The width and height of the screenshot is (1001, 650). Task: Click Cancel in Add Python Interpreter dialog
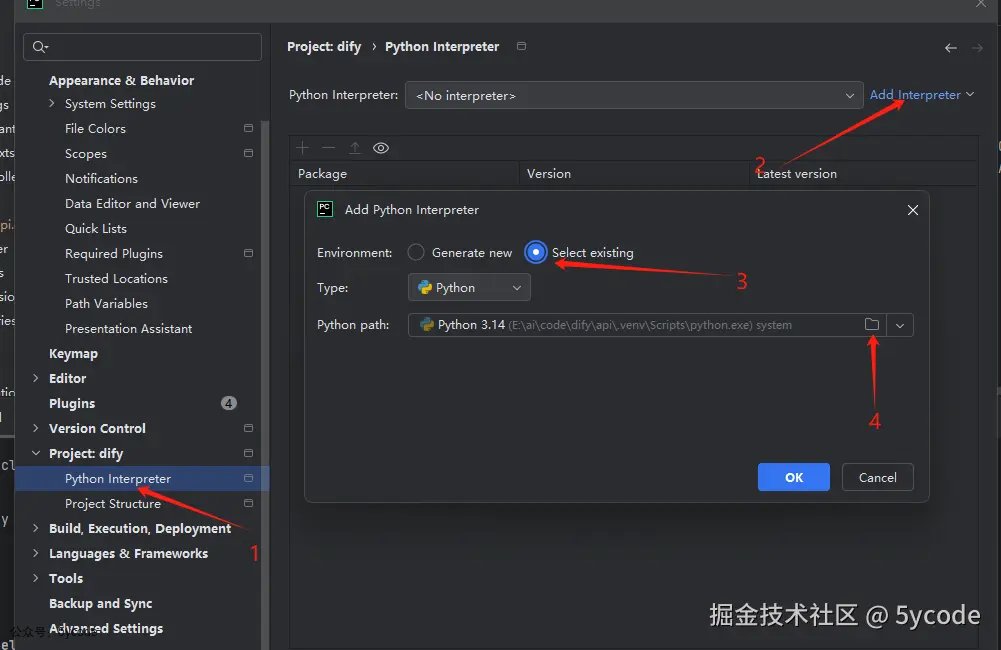877,477
